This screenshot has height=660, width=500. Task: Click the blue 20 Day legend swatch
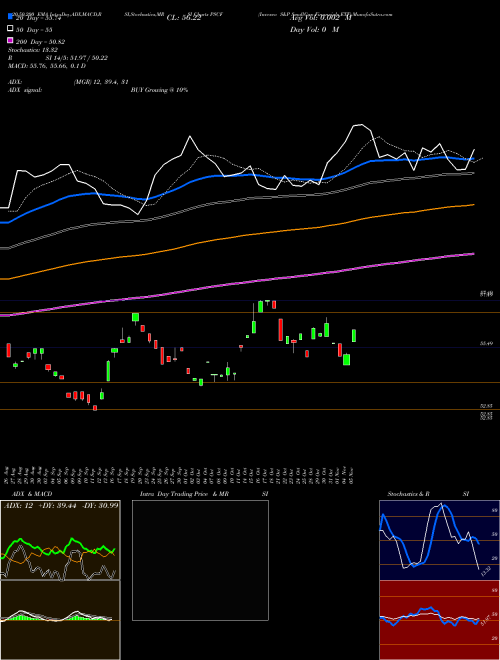pos(10,17)
